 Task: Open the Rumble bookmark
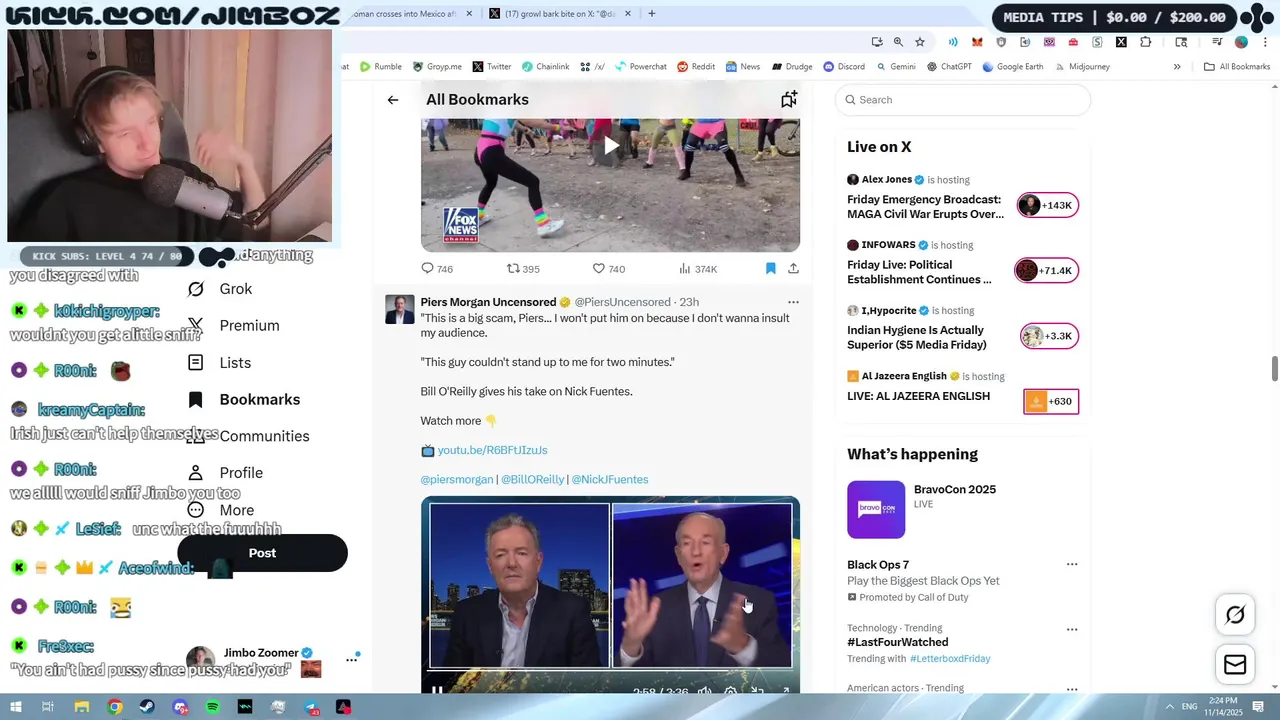pyautogui.click(x=381, y=67)
